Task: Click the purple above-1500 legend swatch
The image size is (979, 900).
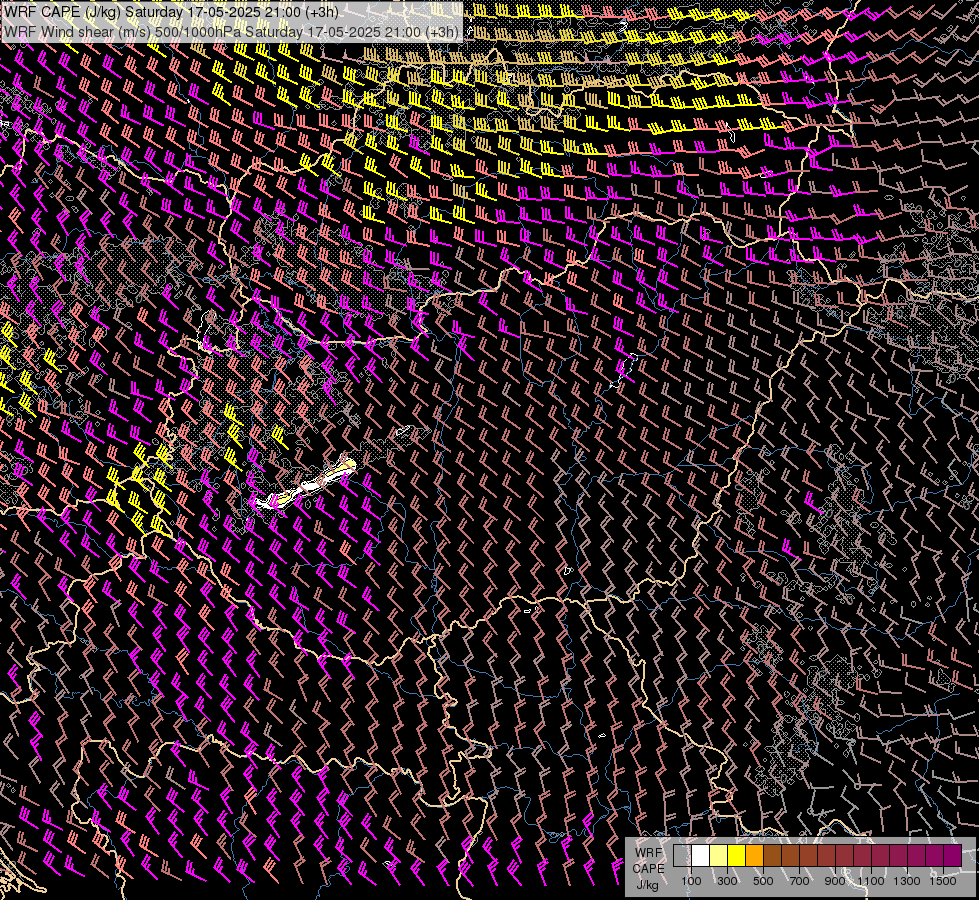Action: (x=953, y=855)
